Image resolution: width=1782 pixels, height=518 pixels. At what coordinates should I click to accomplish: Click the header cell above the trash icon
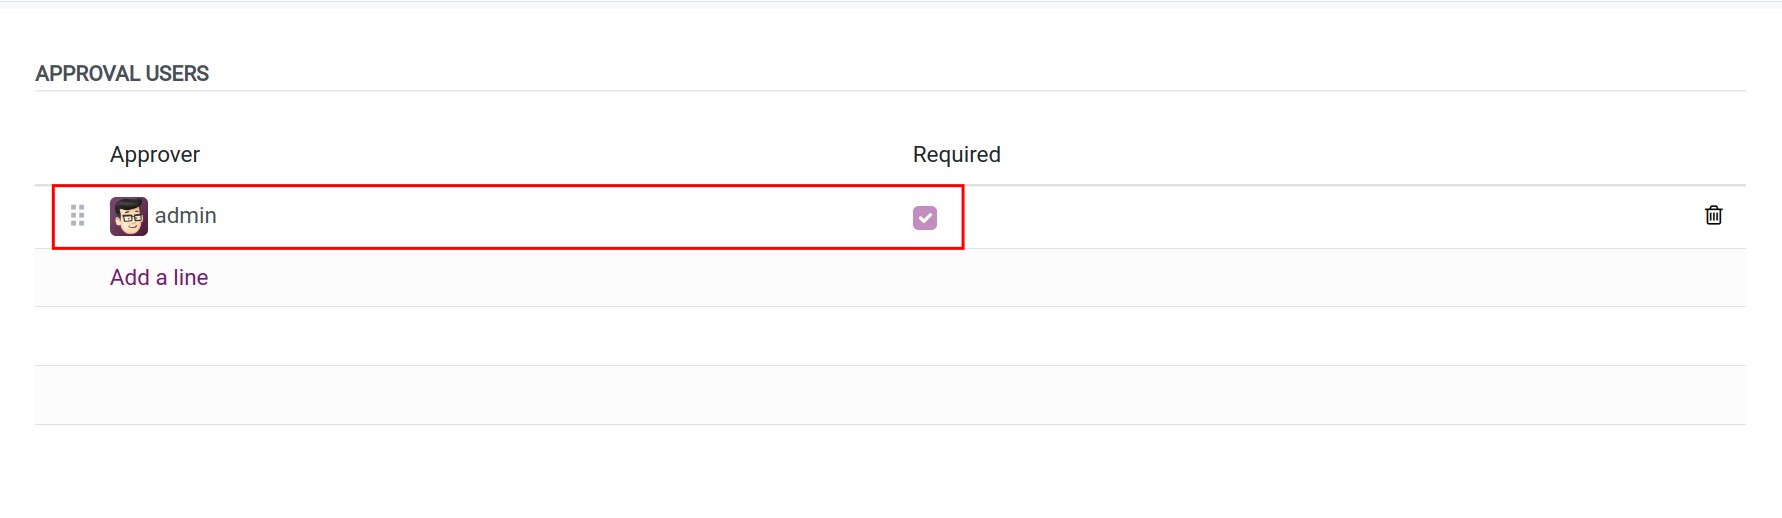click(1713, 155)
